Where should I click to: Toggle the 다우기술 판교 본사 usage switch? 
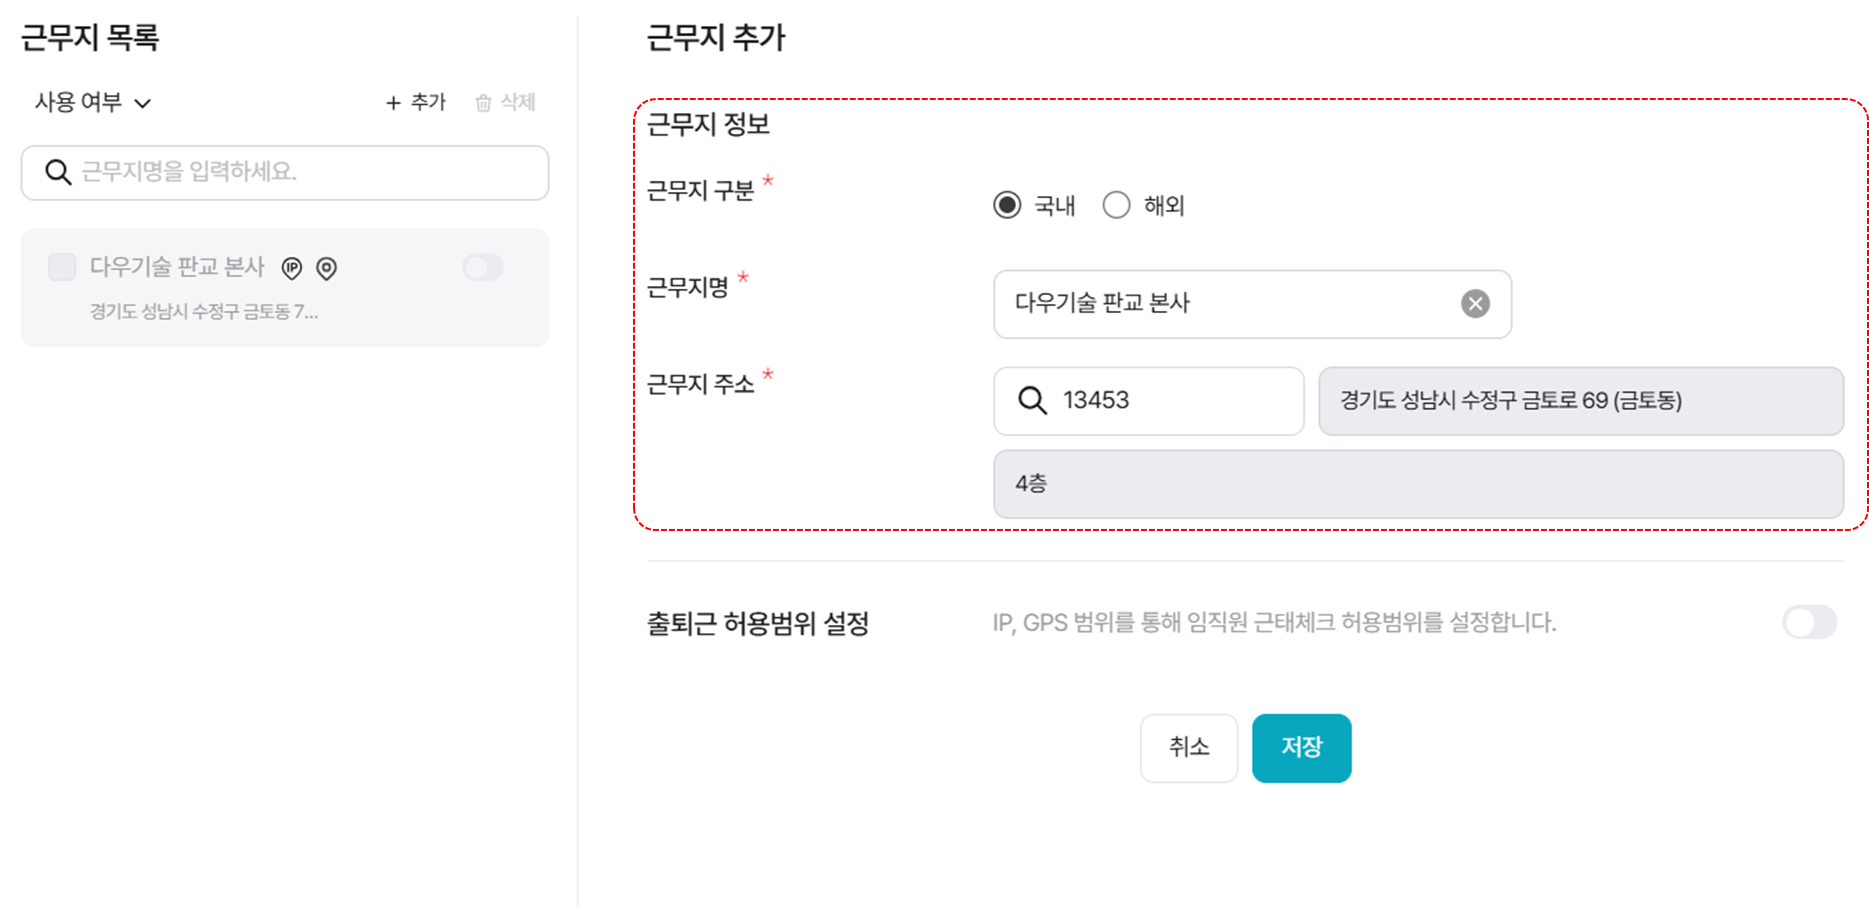coord(483,267)
